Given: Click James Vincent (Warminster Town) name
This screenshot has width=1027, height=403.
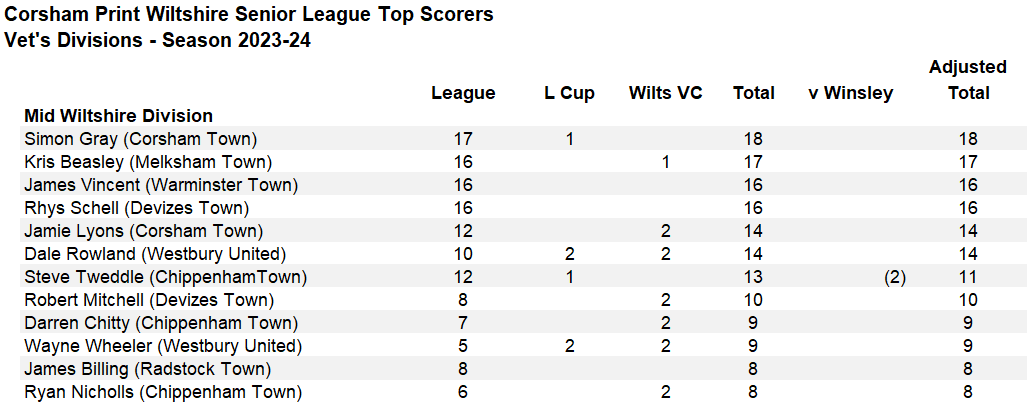Looking at the screenshot, I should (x=160, y=185).
